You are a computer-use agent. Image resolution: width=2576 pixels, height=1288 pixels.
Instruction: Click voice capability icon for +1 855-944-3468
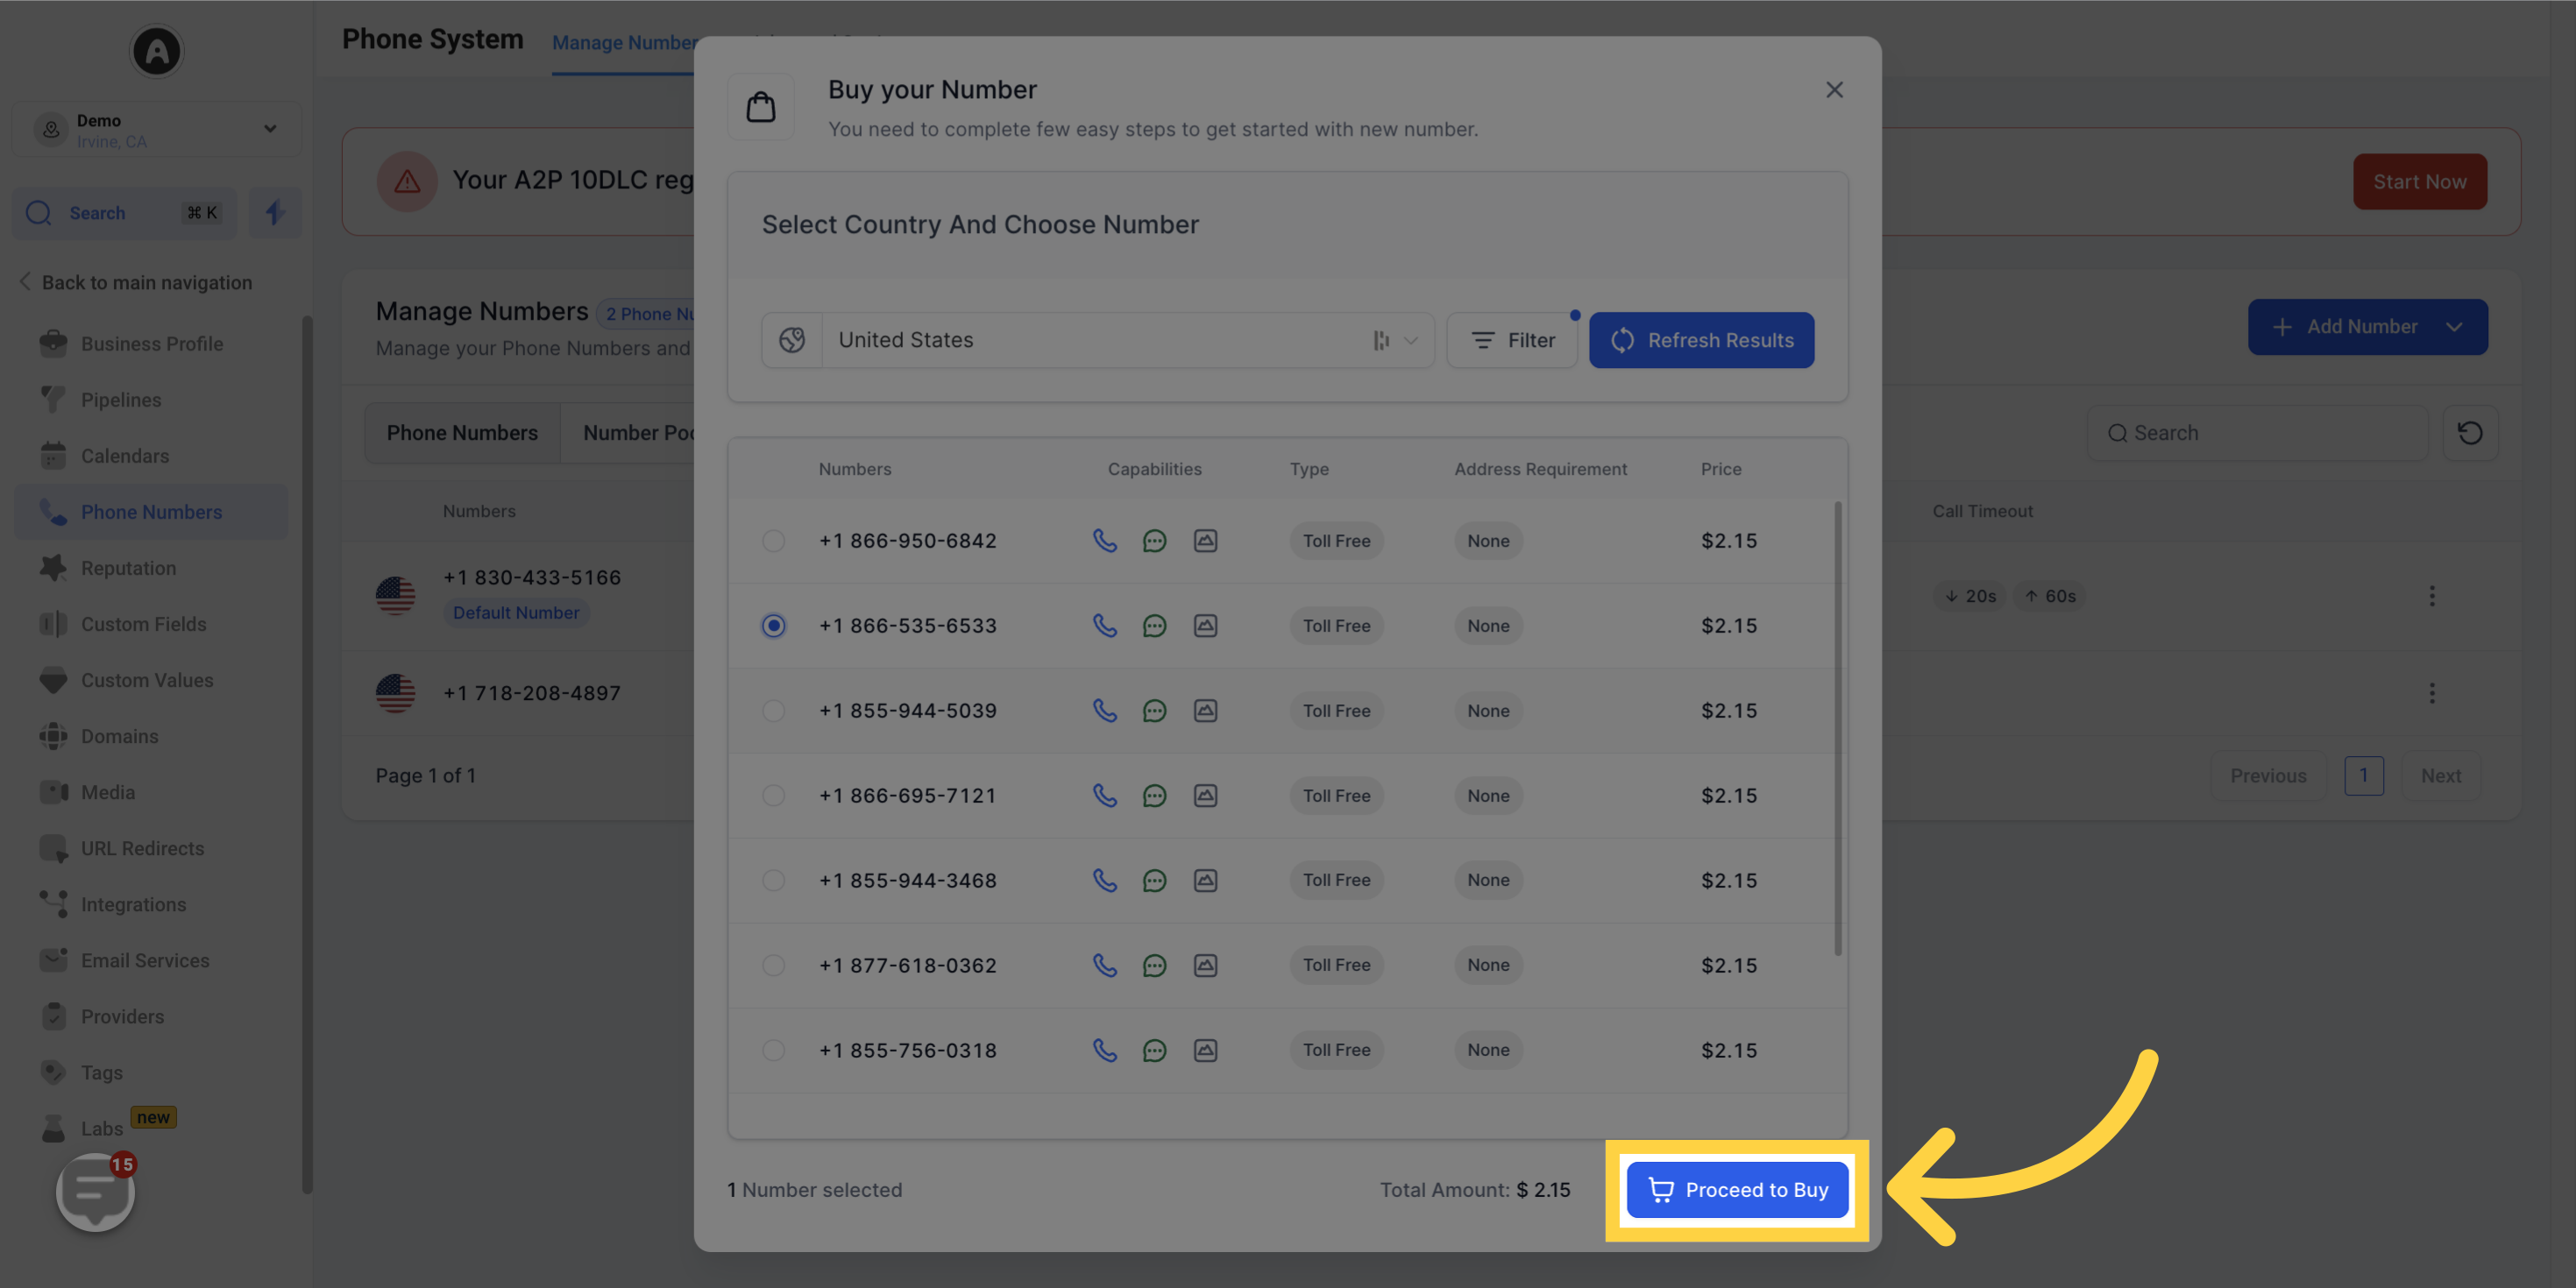(1104, 881)
